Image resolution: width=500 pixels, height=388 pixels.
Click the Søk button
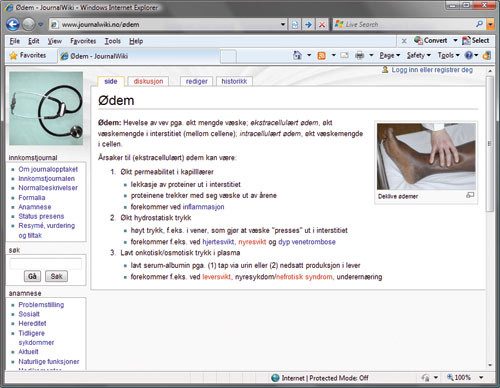56,276
